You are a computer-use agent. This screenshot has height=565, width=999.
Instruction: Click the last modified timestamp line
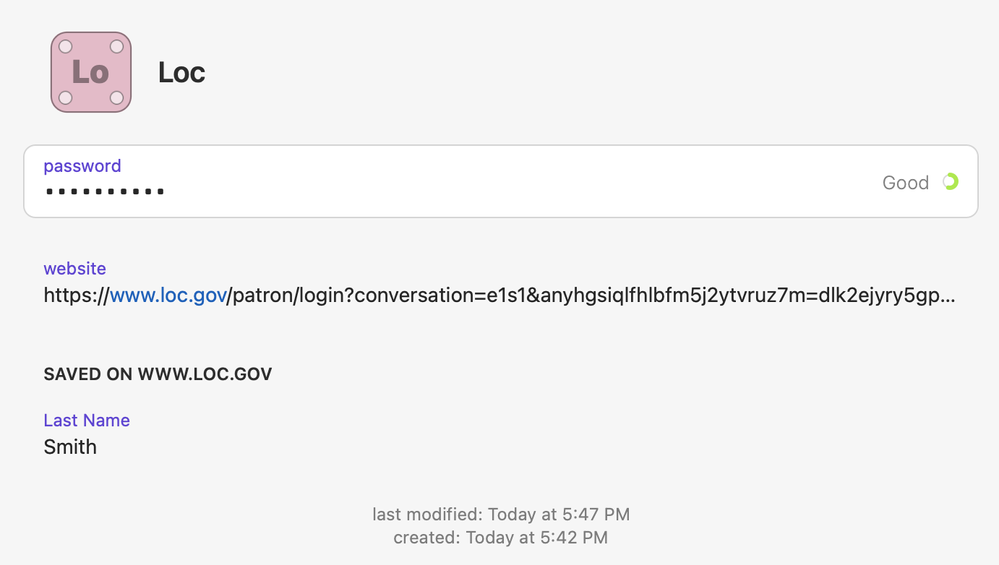point(500,514)
